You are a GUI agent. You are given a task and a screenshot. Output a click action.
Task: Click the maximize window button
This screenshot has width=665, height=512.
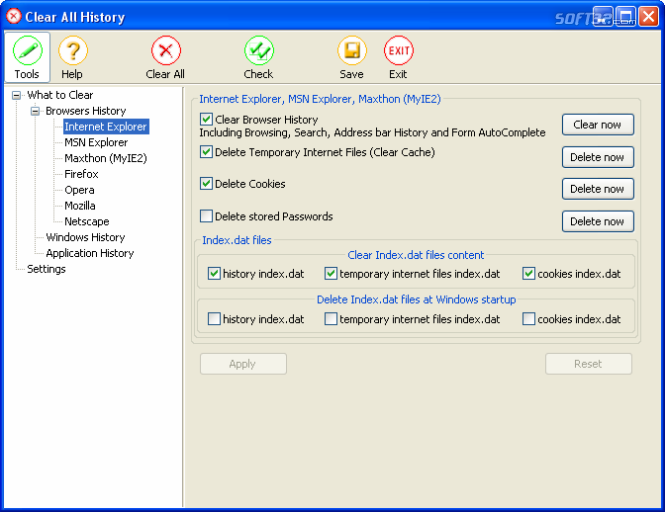[x=625, y=17]
